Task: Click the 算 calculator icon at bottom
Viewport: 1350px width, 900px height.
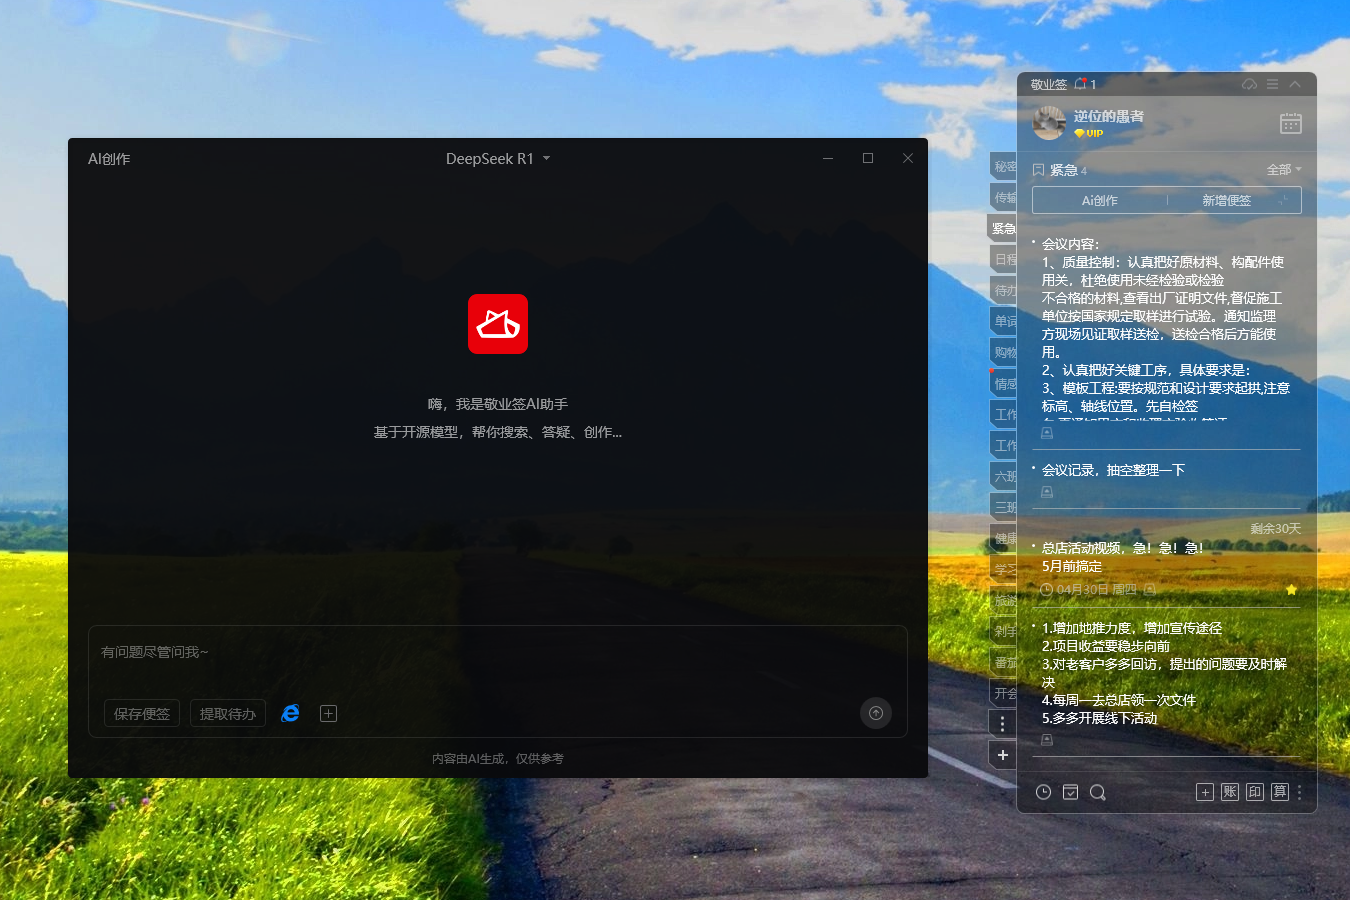Action: [1279, 792]
